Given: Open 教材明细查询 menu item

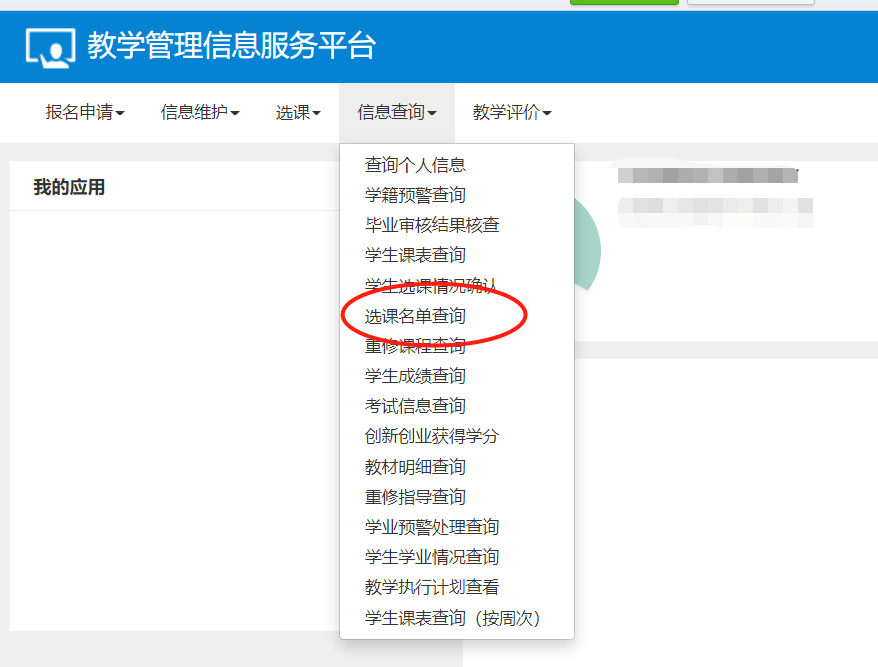Looking at the screenshot, I should point(415,467).
